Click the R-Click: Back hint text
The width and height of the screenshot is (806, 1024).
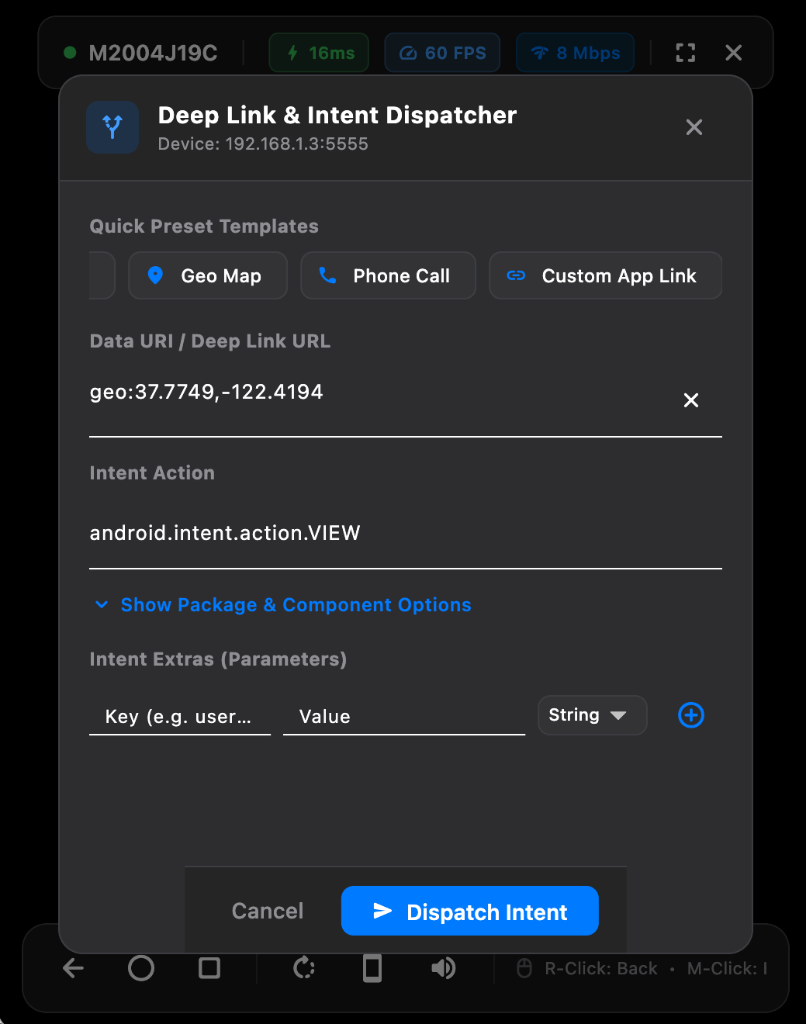click(x=601, y=968)
